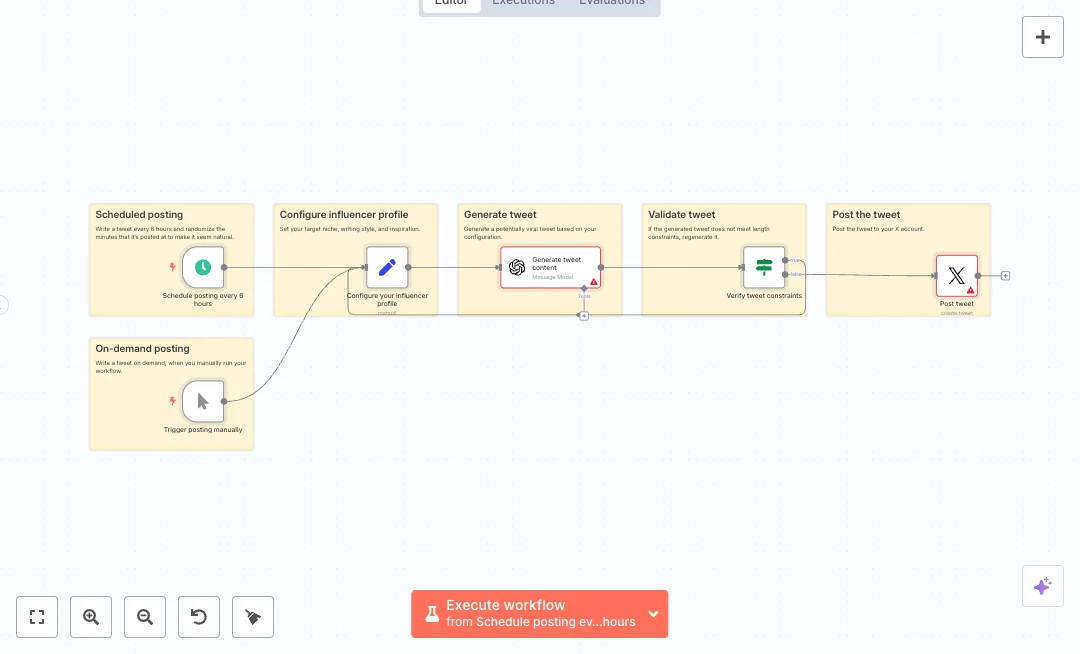Open the AI assistant sparkle button
Viewport: 1080px width, 654px height.
coord(1042,586)
